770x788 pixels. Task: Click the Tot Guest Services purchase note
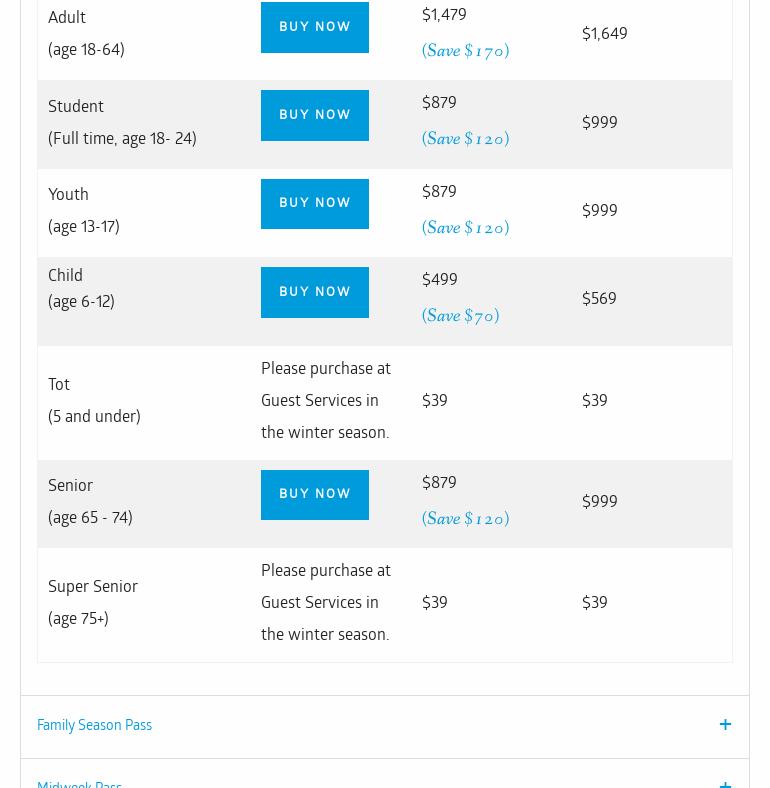point(326,400)
